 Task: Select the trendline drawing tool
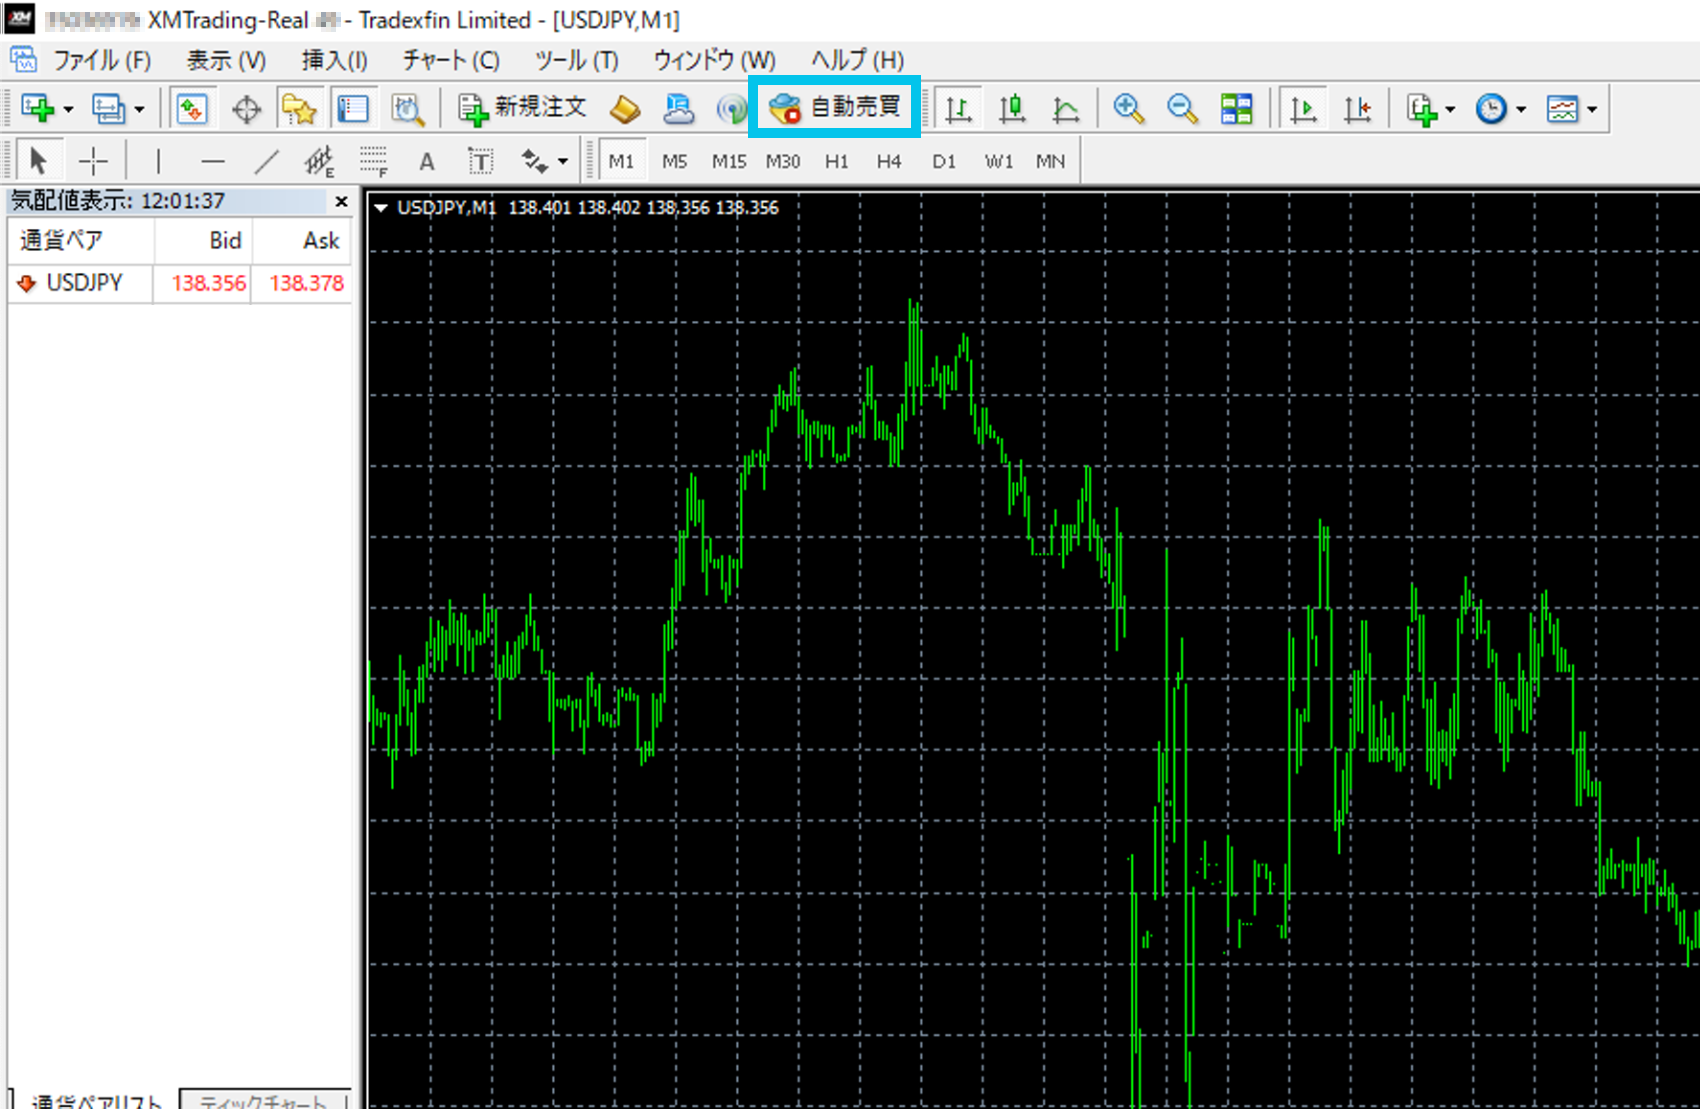[266, 161]
